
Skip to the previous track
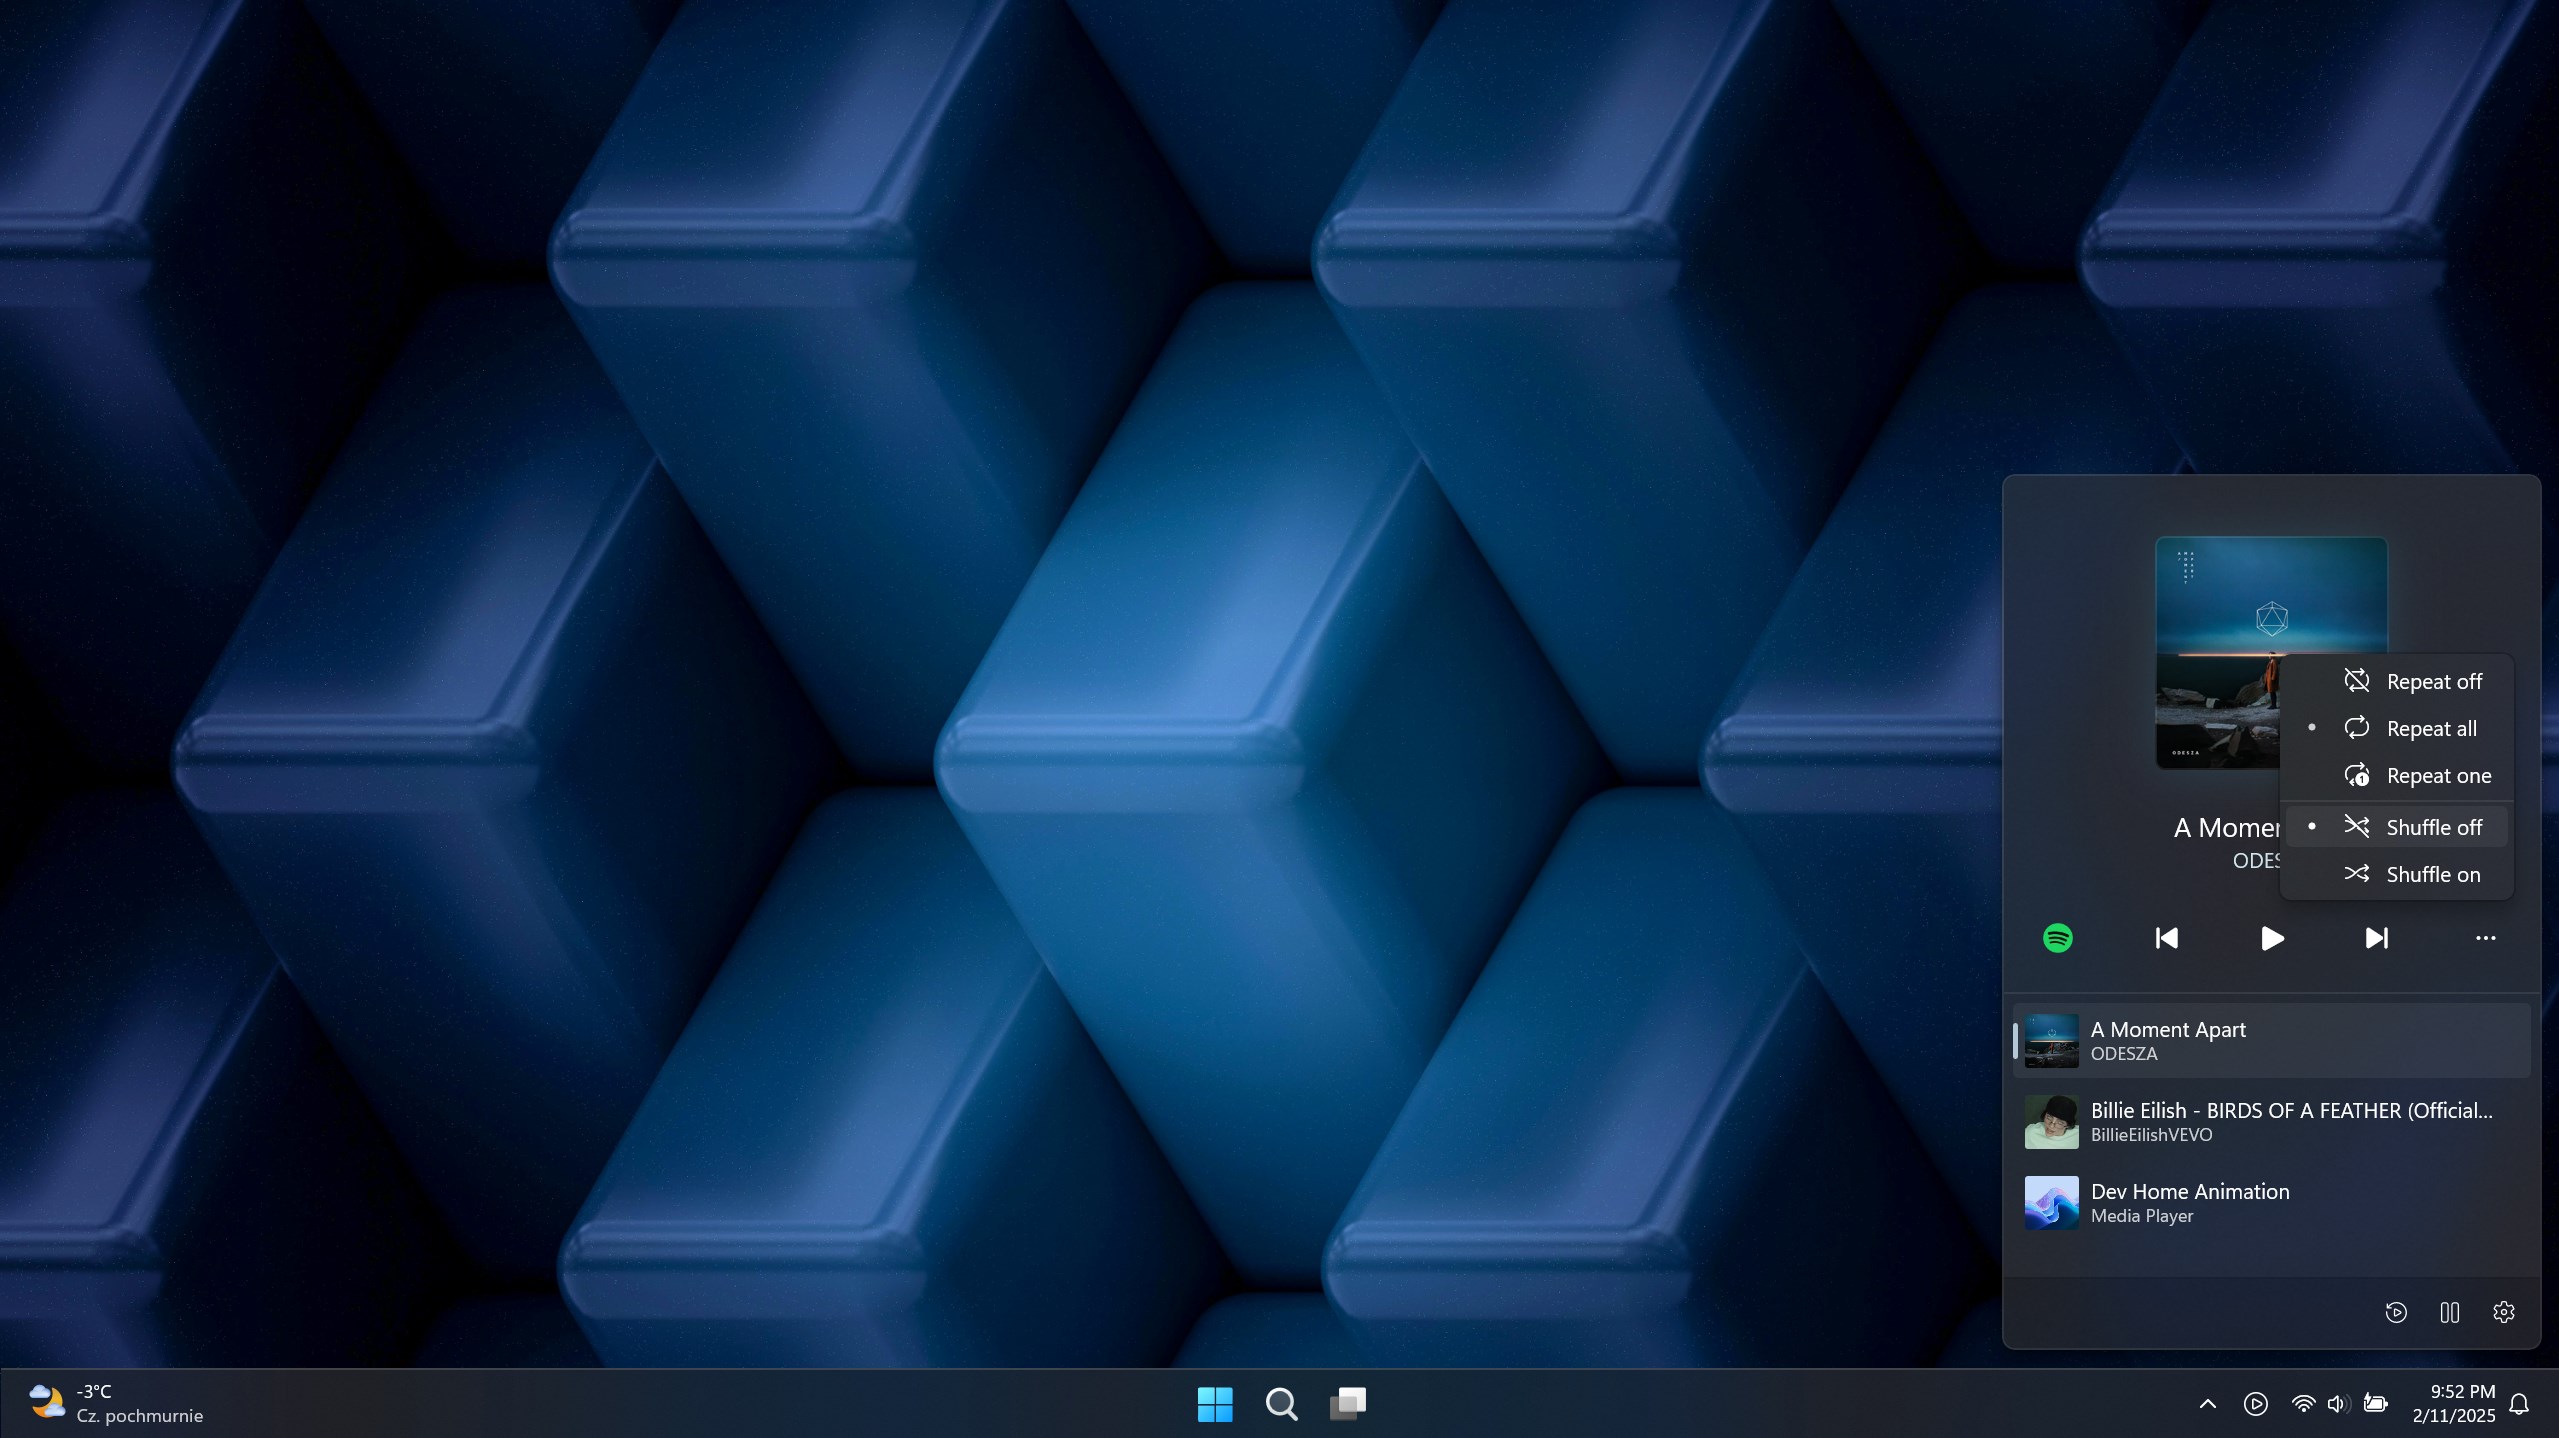coord(2166,938)
